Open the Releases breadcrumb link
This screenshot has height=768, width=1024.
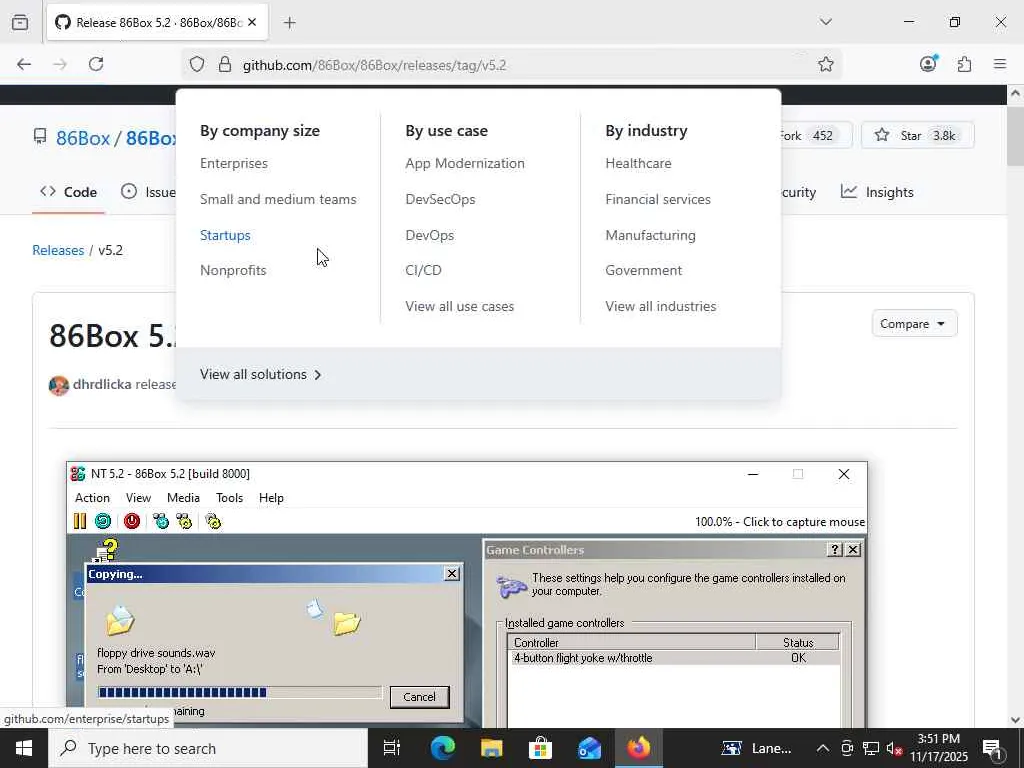click(58, 250)
